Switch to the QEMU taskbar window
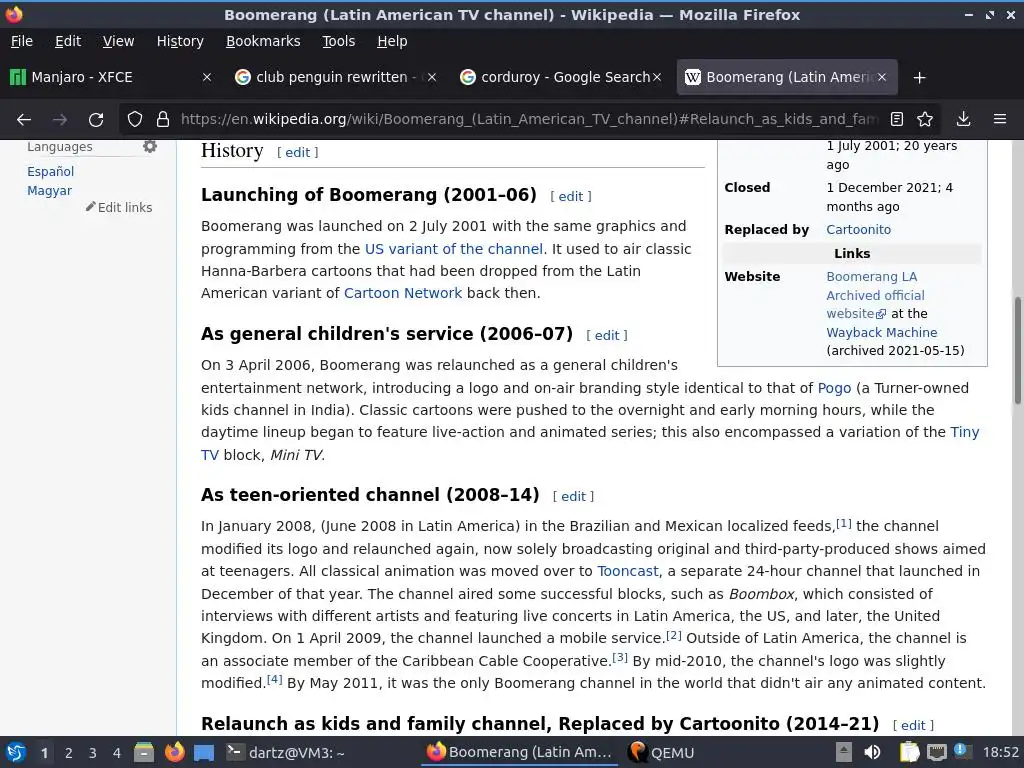 point(661,752)
